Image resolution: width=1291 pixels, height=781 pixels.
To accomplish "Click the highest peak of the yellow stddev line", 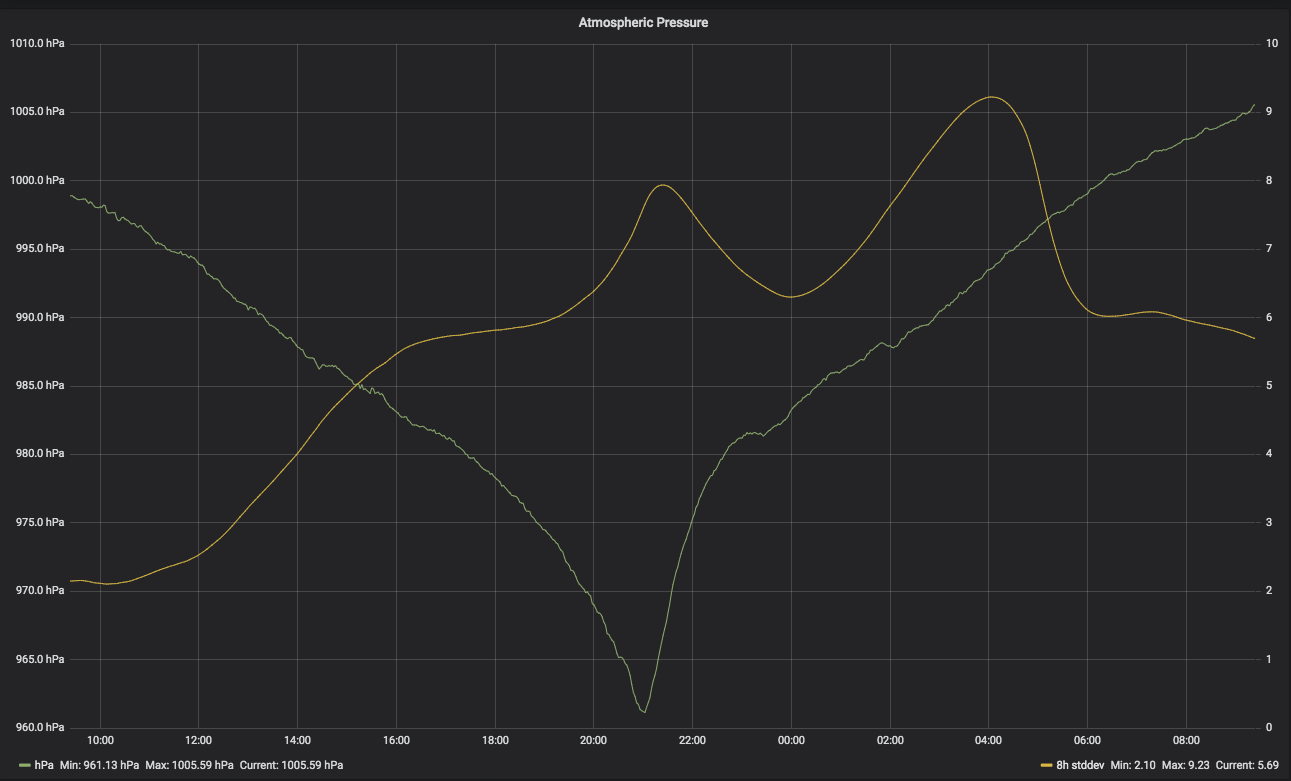I will click(x=990, y=97).
